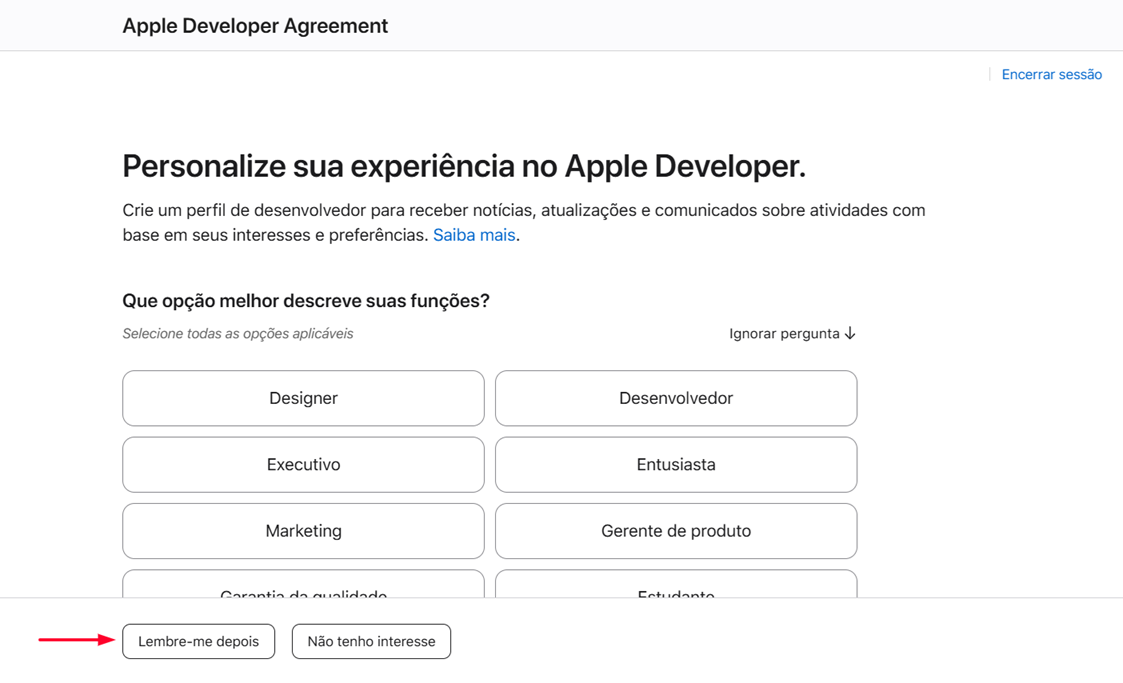This screenshot has height=683, width=1123.
Task: Click the question heading about suas funções
Action: coord(306,301)
